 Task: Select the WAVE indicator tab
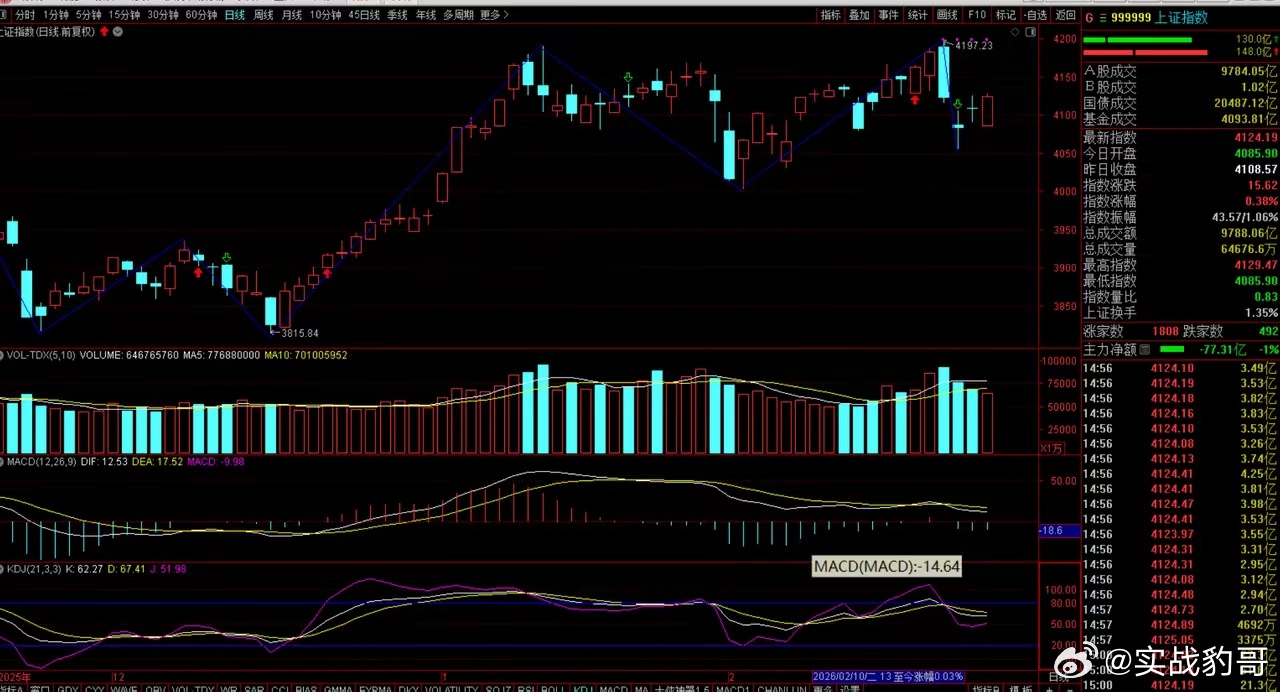(124, 688)
